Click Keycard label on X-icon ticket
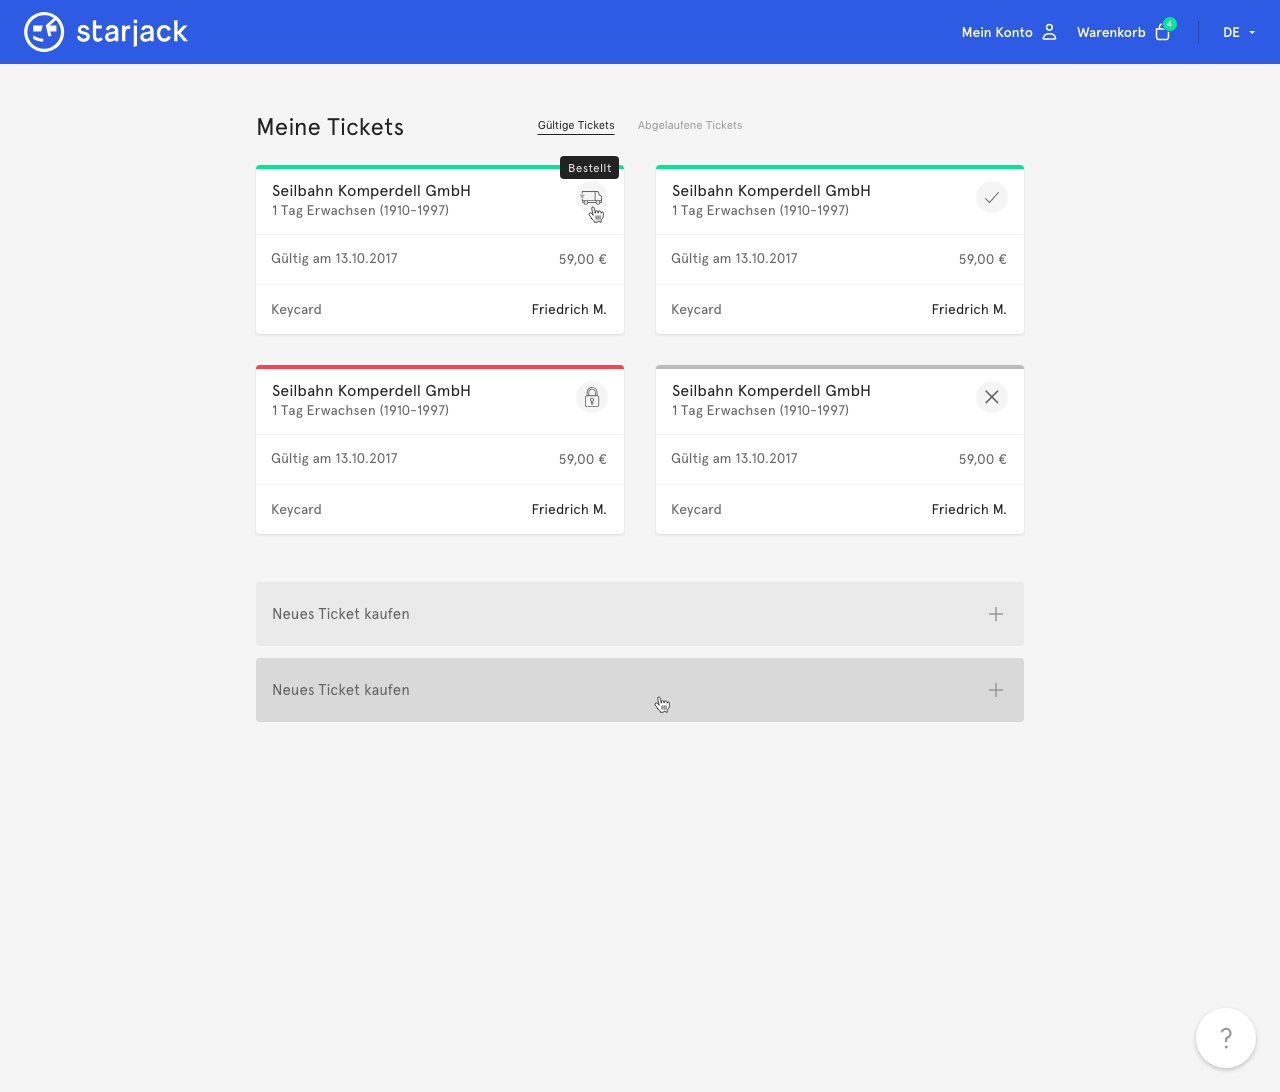Viewport: 1280px width, 1092px height. click(696, 509)
